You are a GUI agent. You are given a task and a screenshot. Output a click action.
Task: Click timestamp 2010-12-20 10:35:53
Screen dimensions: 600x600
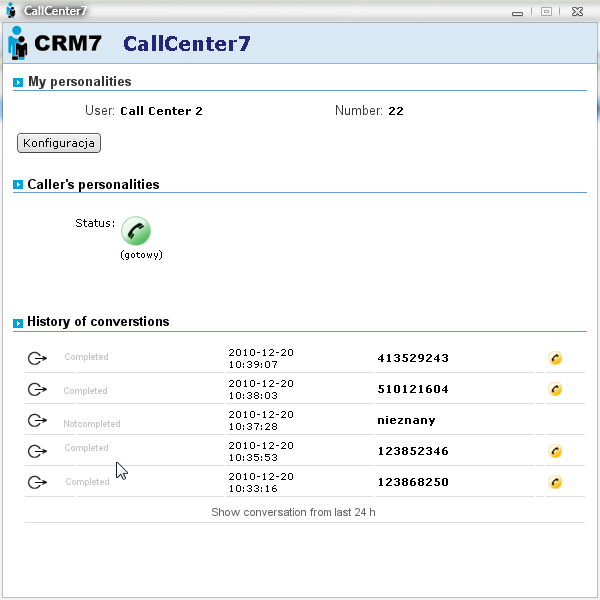[x=261, y=452]
